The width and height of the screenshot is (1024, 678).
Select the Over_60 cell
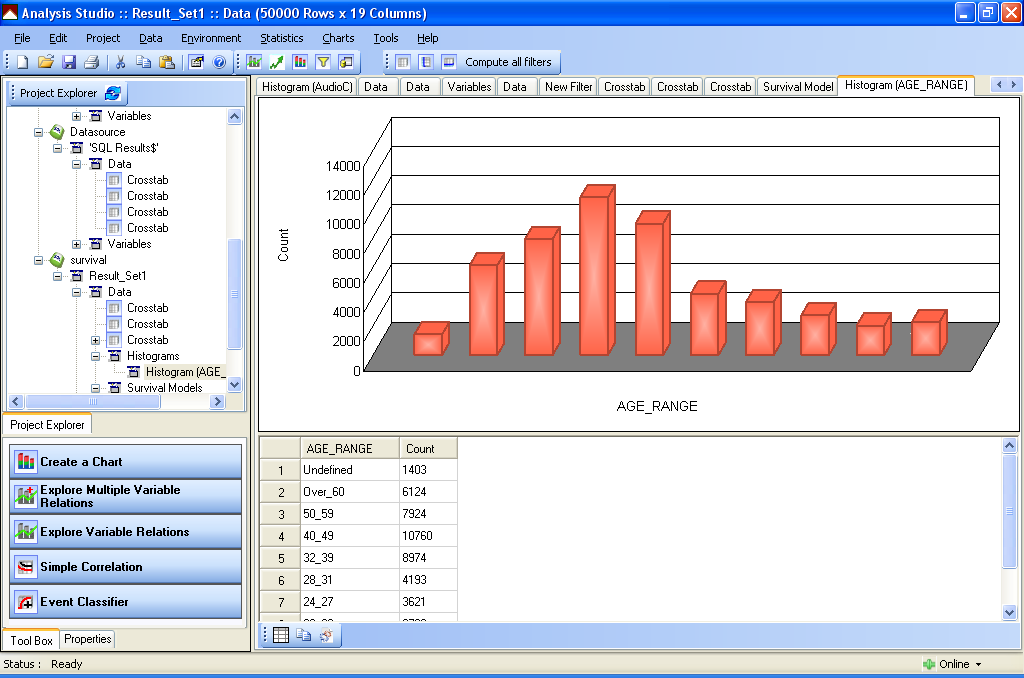pyautogui.click(x=349, y=492)
